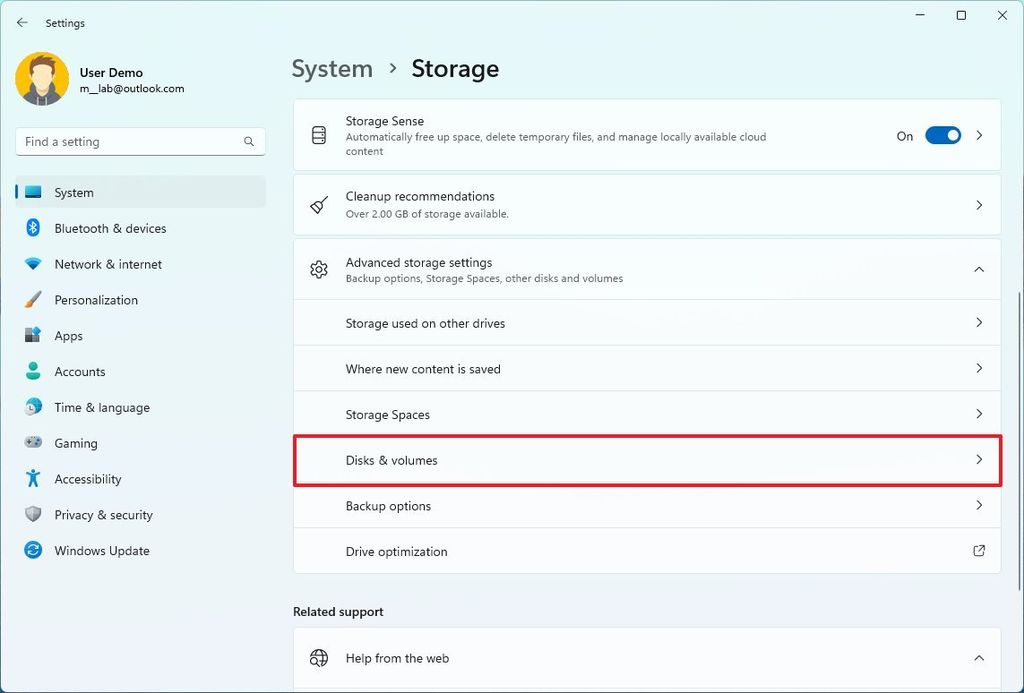Turn off Storage Sense
The image size is (1024, 693).
943,136
